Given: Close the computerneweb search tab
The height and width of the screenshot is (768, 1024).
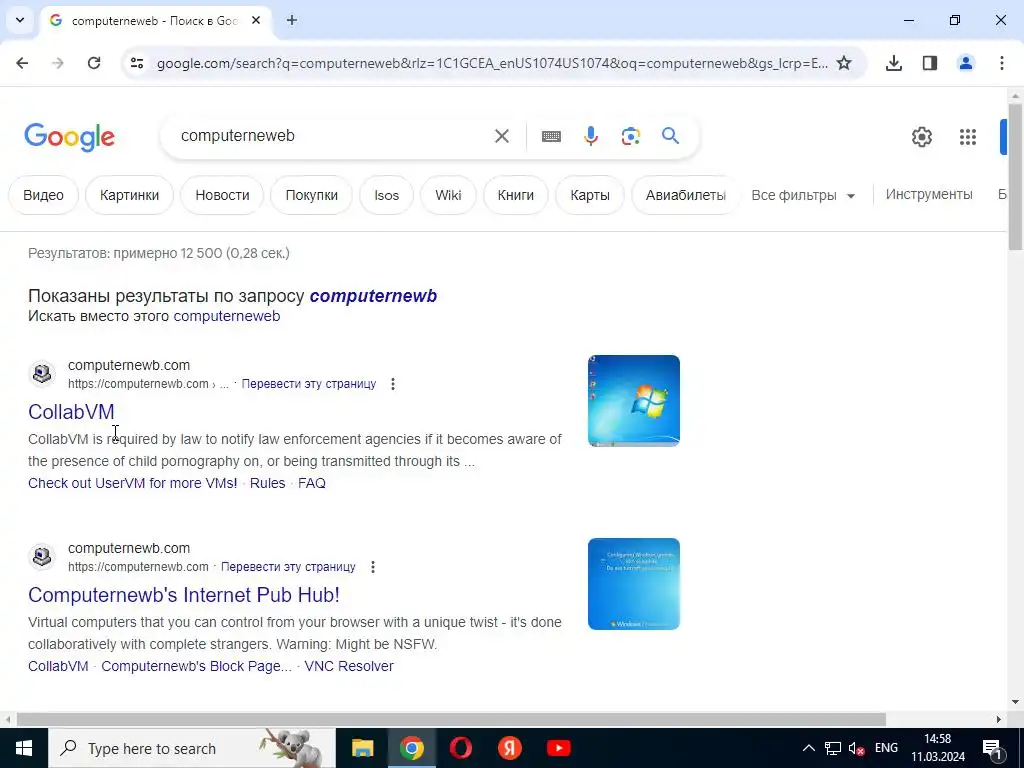Looking at the screenshot, I should [256, 20].
